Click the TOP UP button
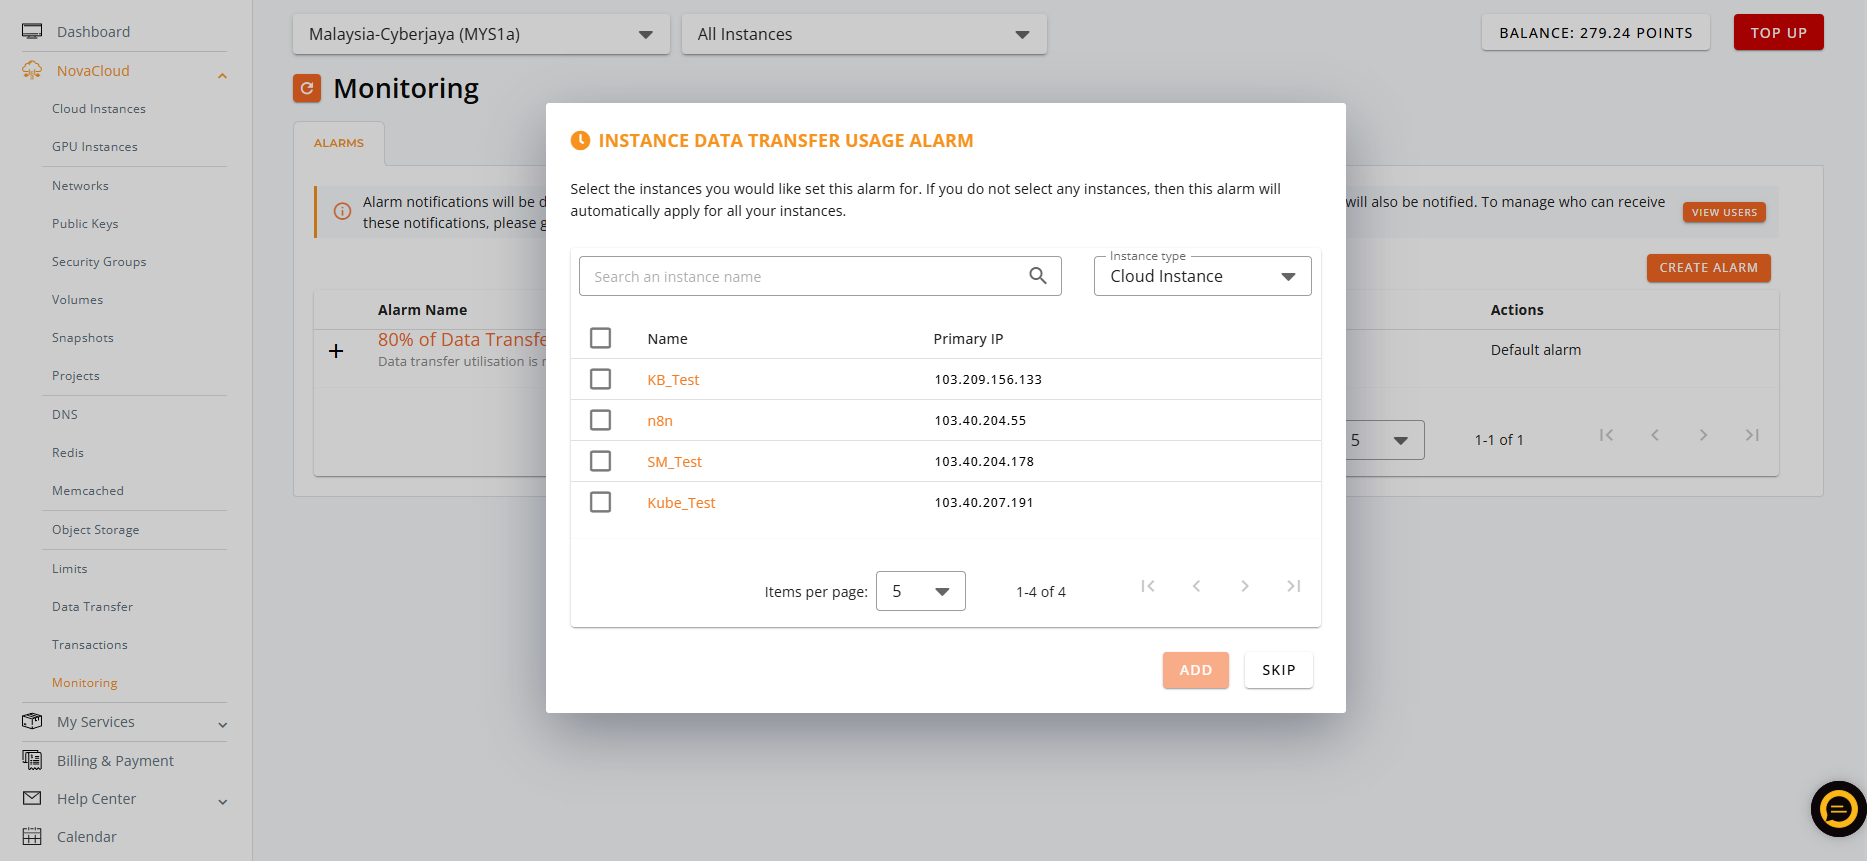 point(1779,32)
